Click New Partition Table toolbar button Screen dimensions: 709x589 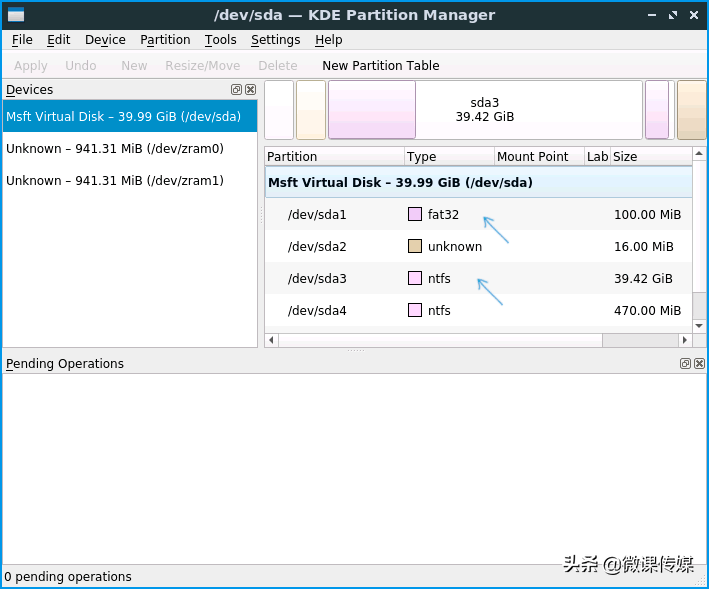click(381, 66)
